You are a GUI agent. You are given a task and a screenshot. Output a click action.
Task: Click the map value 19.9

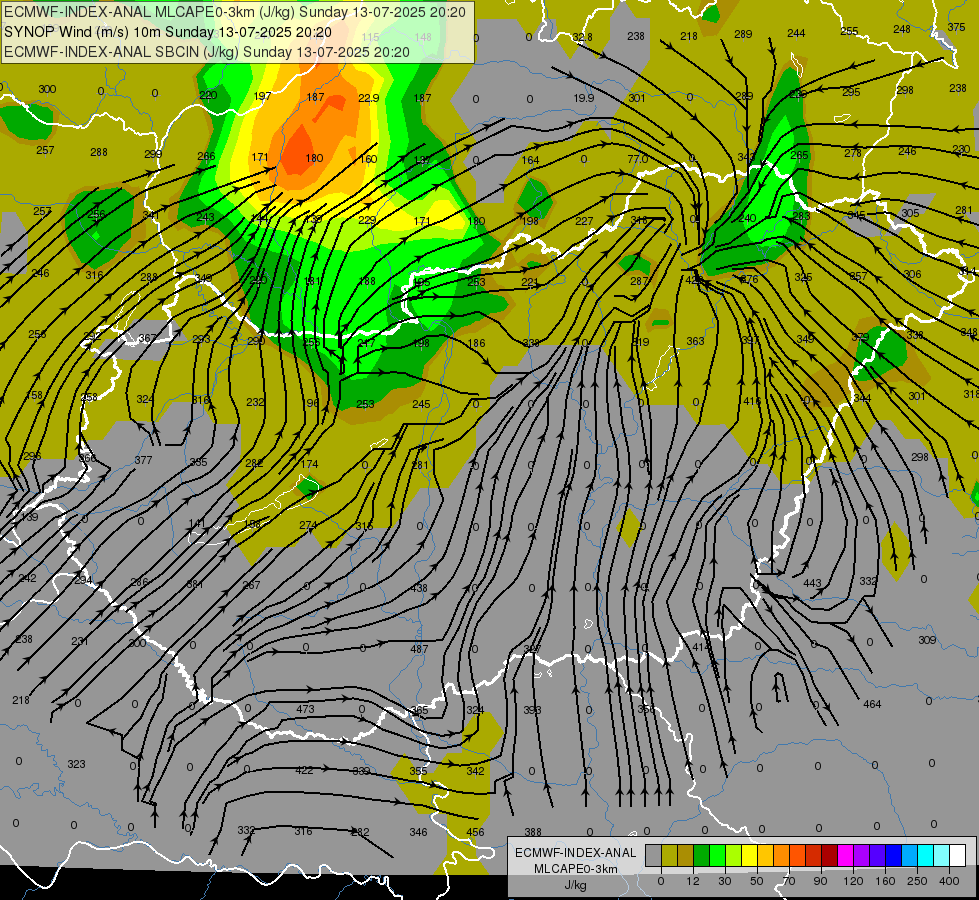coord(583,98)
